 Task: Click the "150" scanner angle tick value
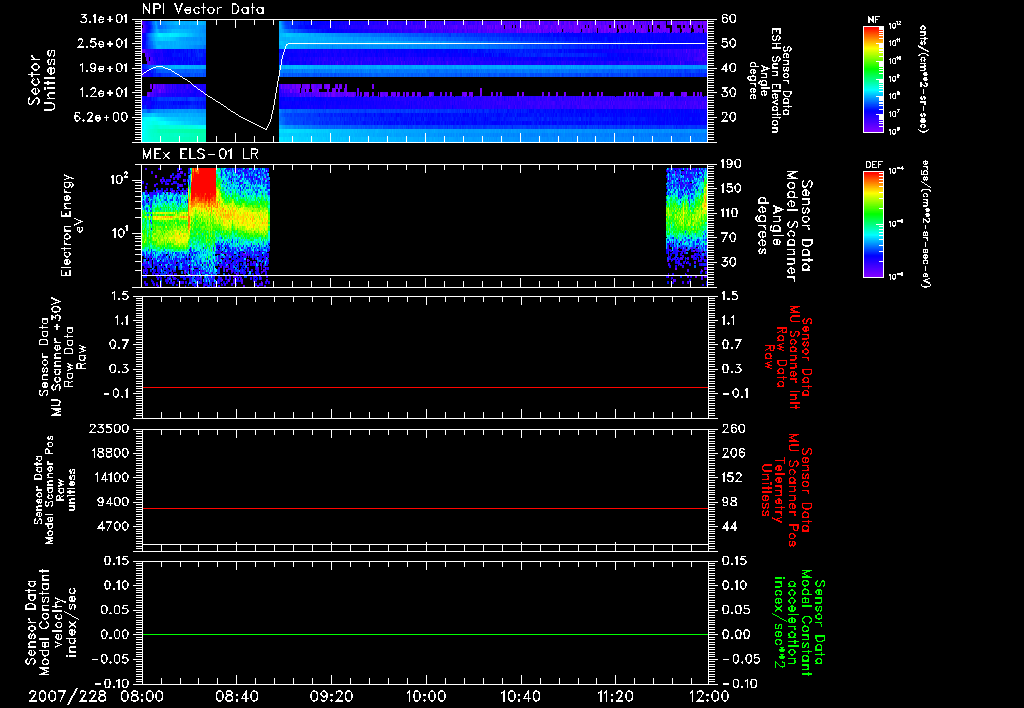pyautogui.click(x=731, y=189)
